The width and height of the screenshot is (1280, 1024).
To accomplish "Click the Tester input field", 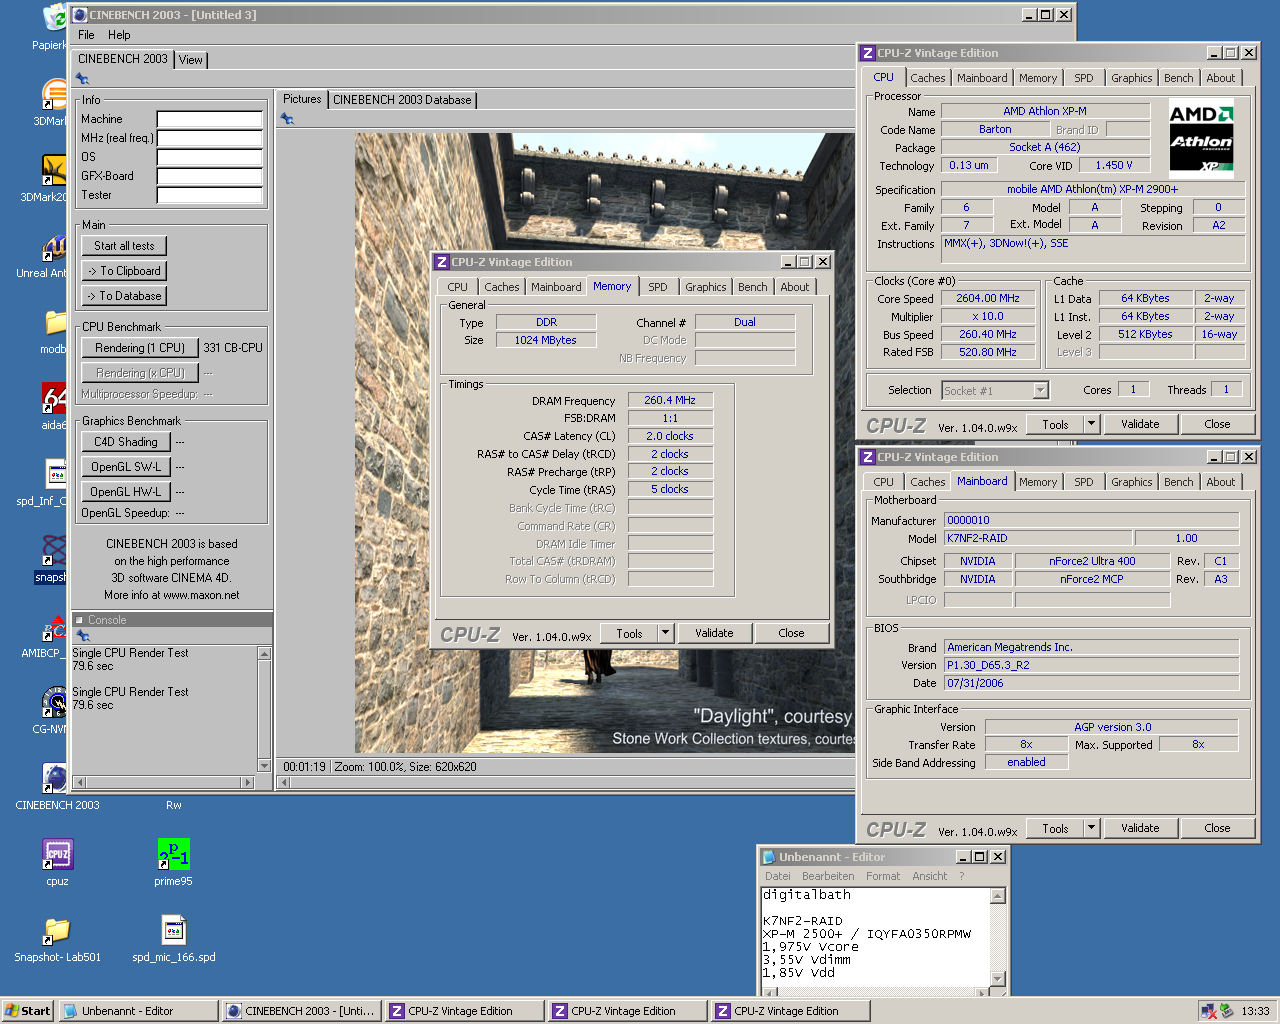I will pyautogui.click(x=209, y=195).
